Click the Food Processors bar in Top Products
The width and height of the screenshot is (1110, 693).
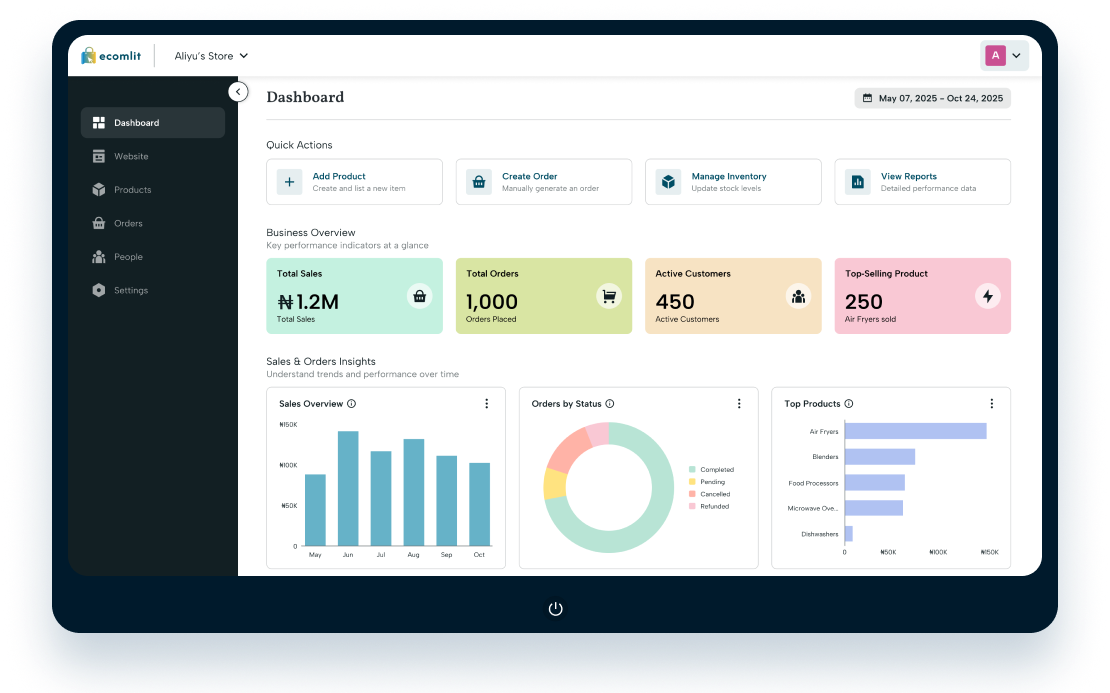pyautogui.click(x=875, y=483)
